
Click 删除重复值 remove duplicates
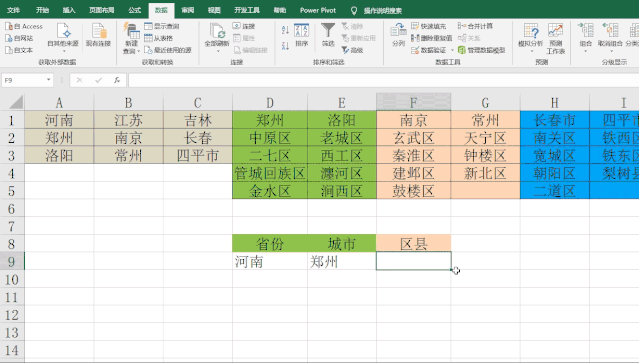(x=432, y=38)
